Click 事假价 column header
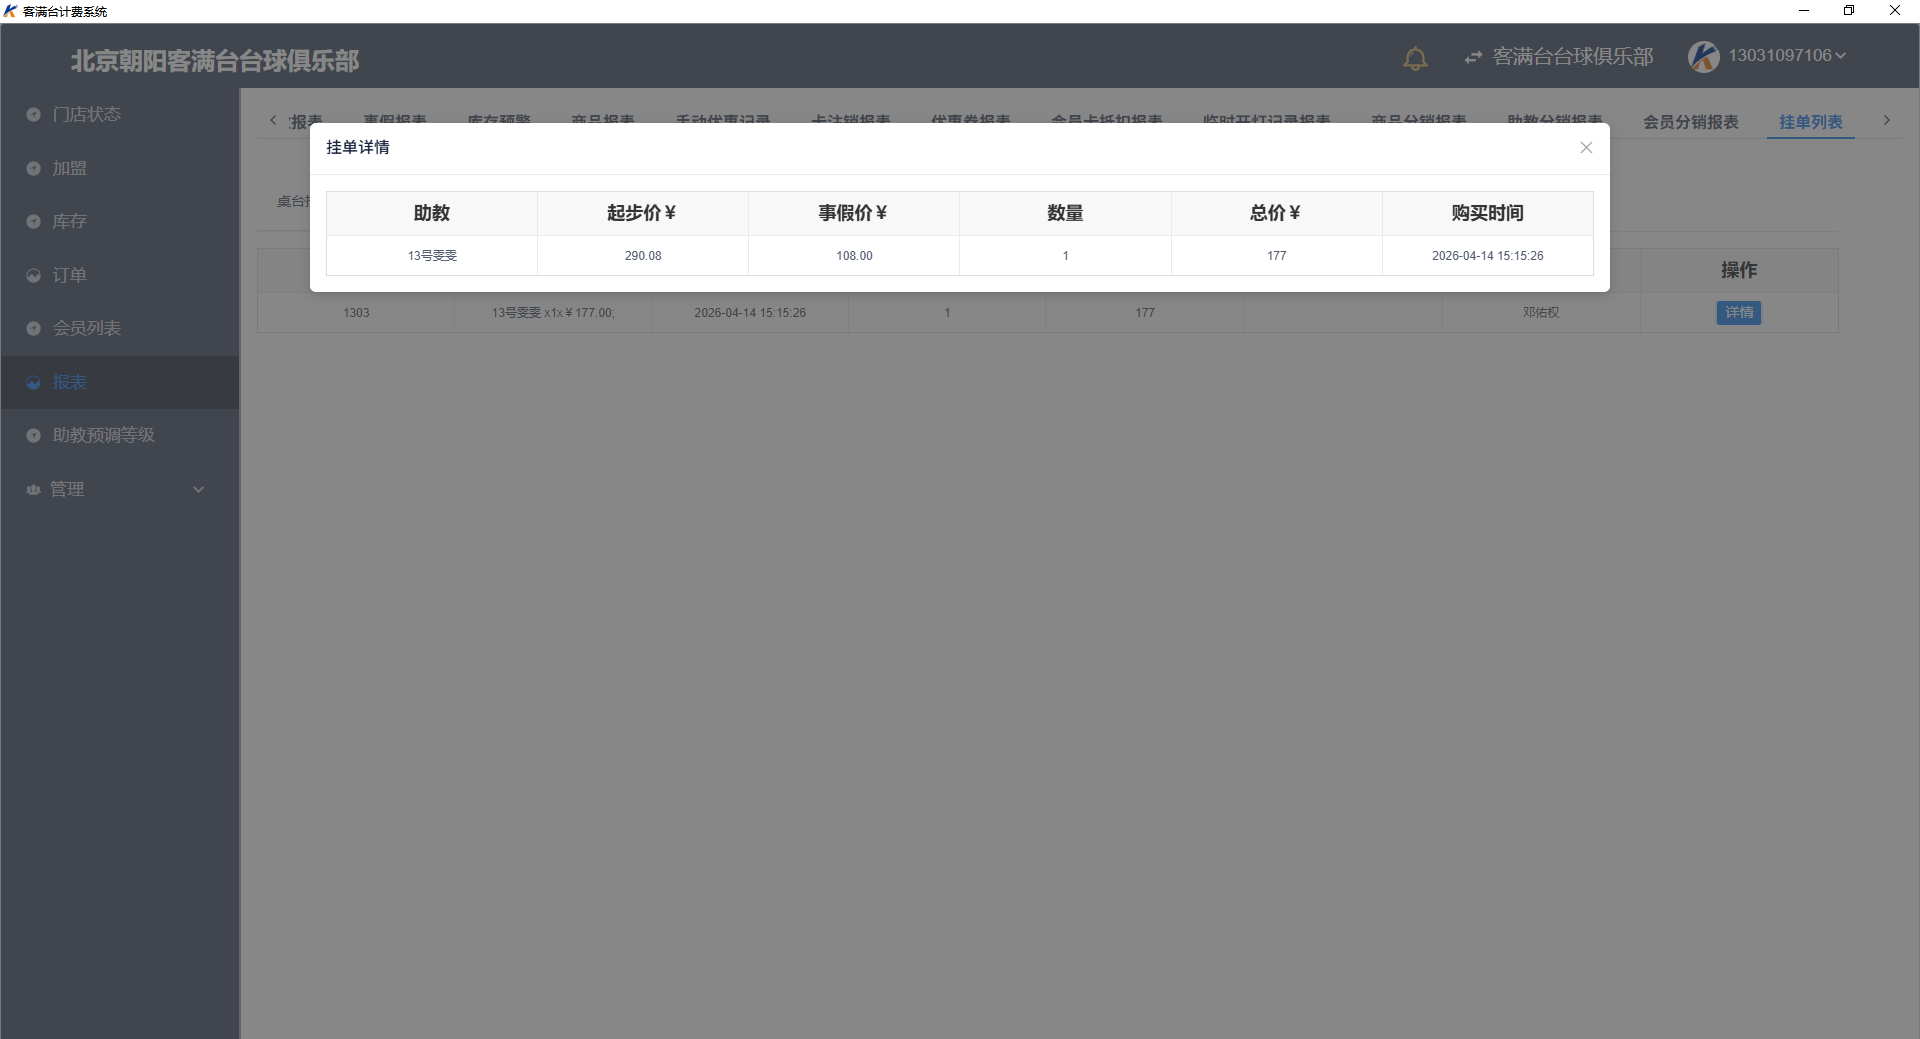The width and height of the screenshot is (1920, 1039). 853,213
